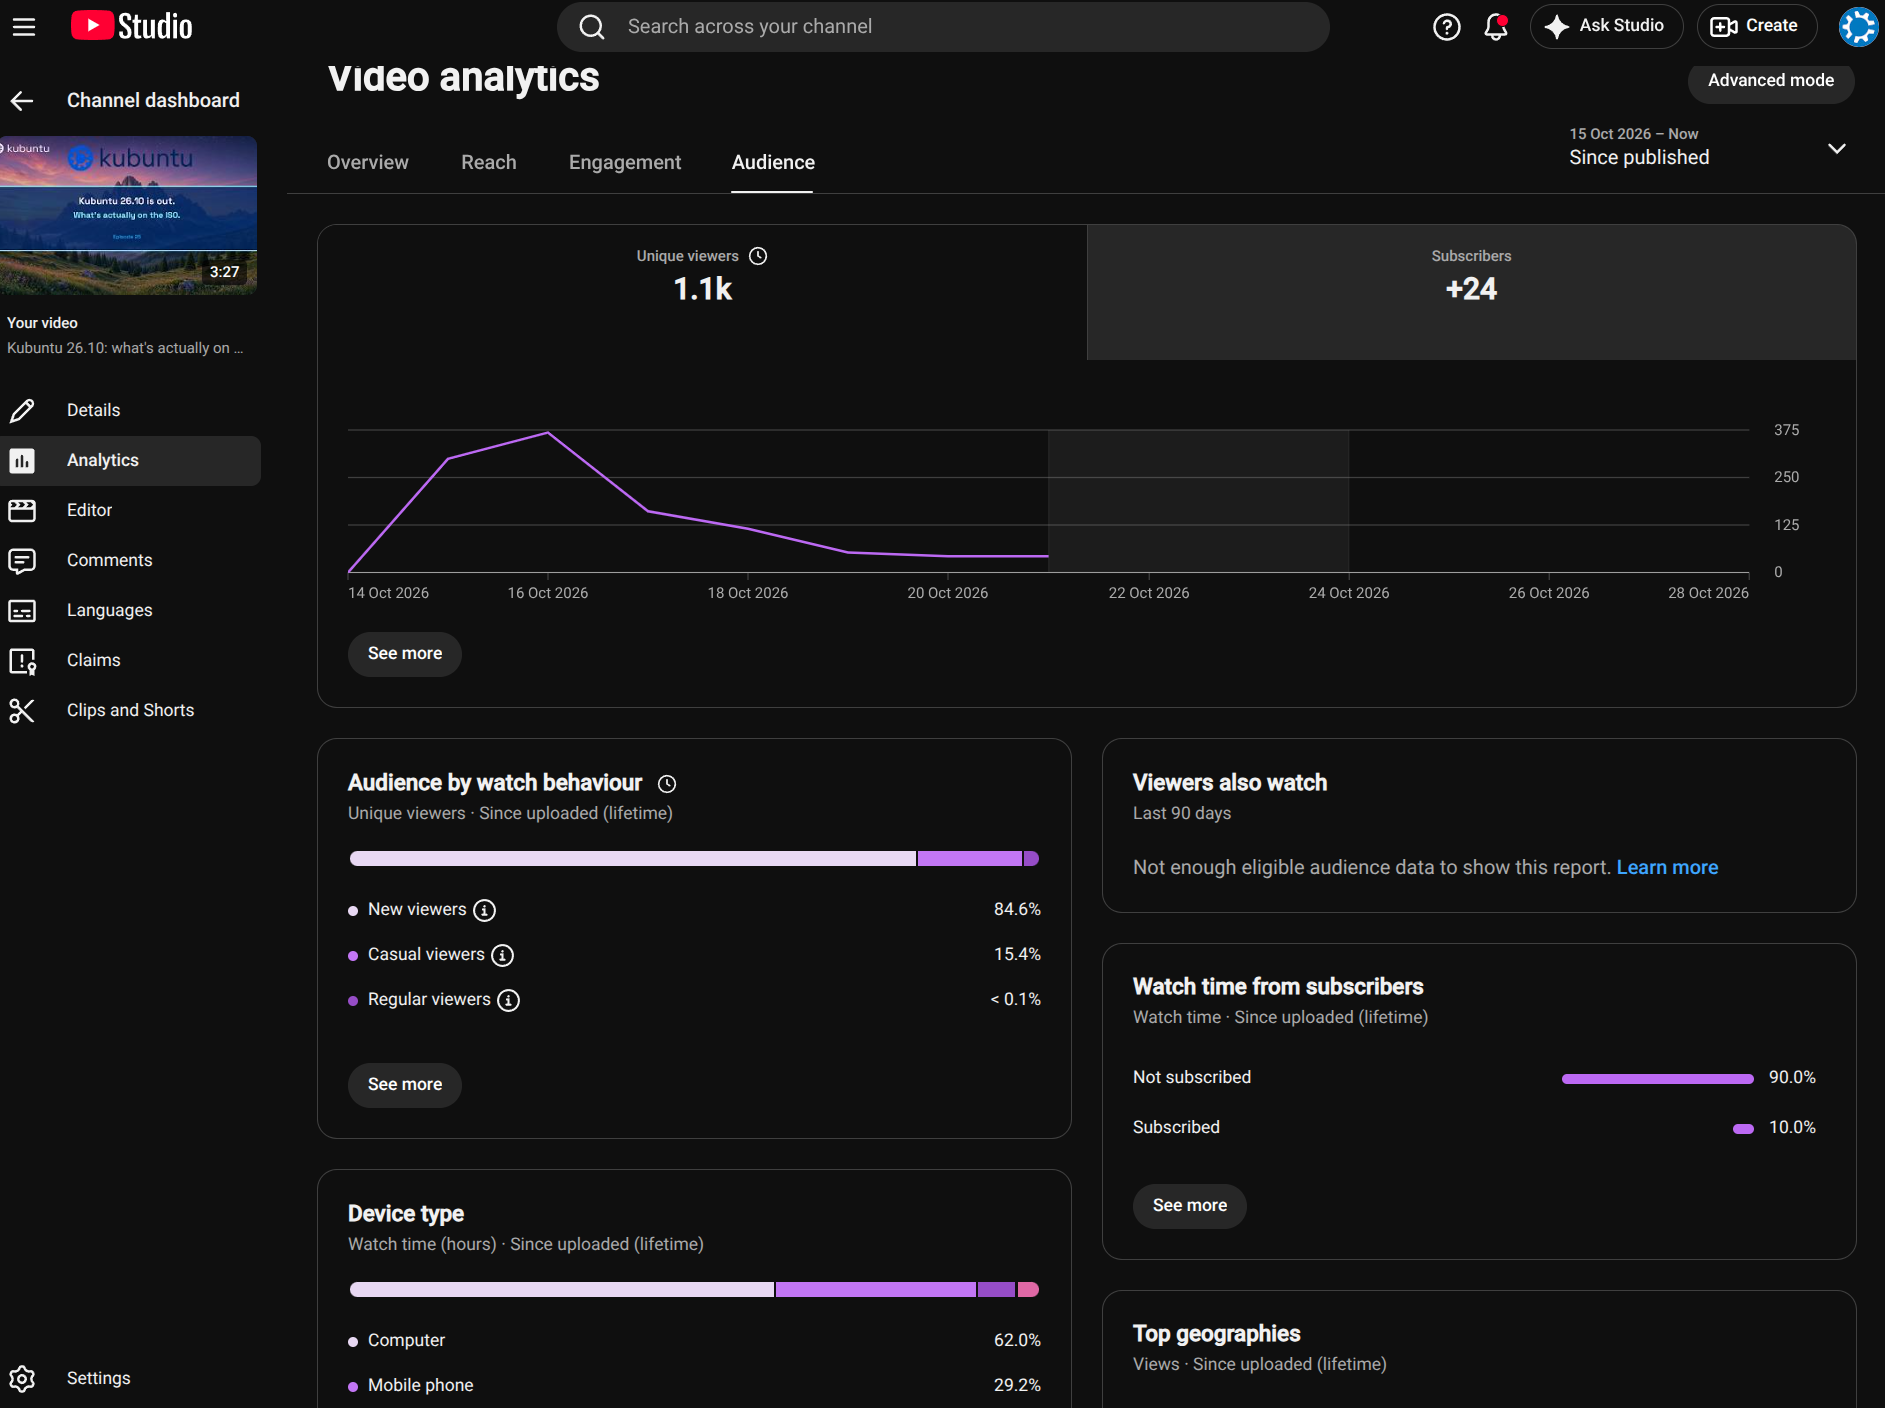The width and height of the screenshot is (1885, 1408).
Task: Open the help question mark icon
Action: pyautogui.click(x=1446, y=27)
